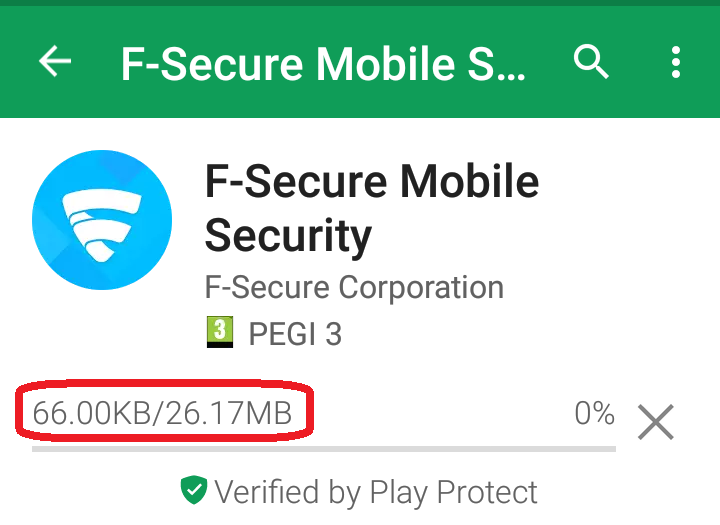Click the download progress bar
This screenshot has height=525, width=720.
coord(324,449)
